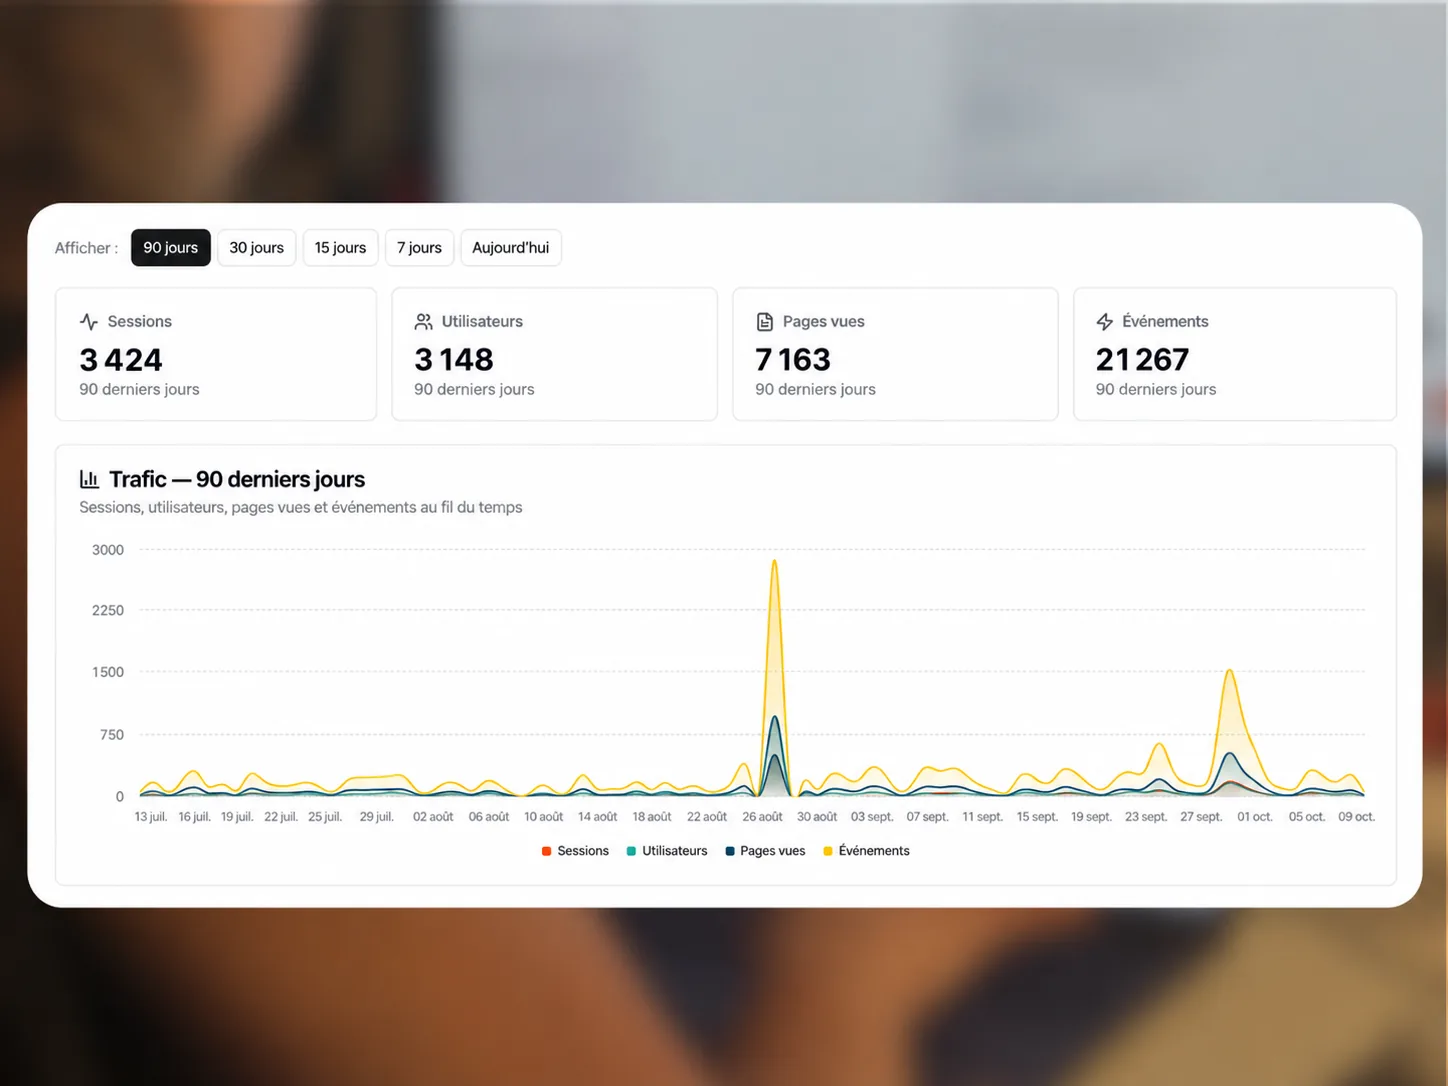The height and width of the screenshot is (1086, 1448).
Task: Click the 01 oct. axis label
Action: coord(1255,817)
